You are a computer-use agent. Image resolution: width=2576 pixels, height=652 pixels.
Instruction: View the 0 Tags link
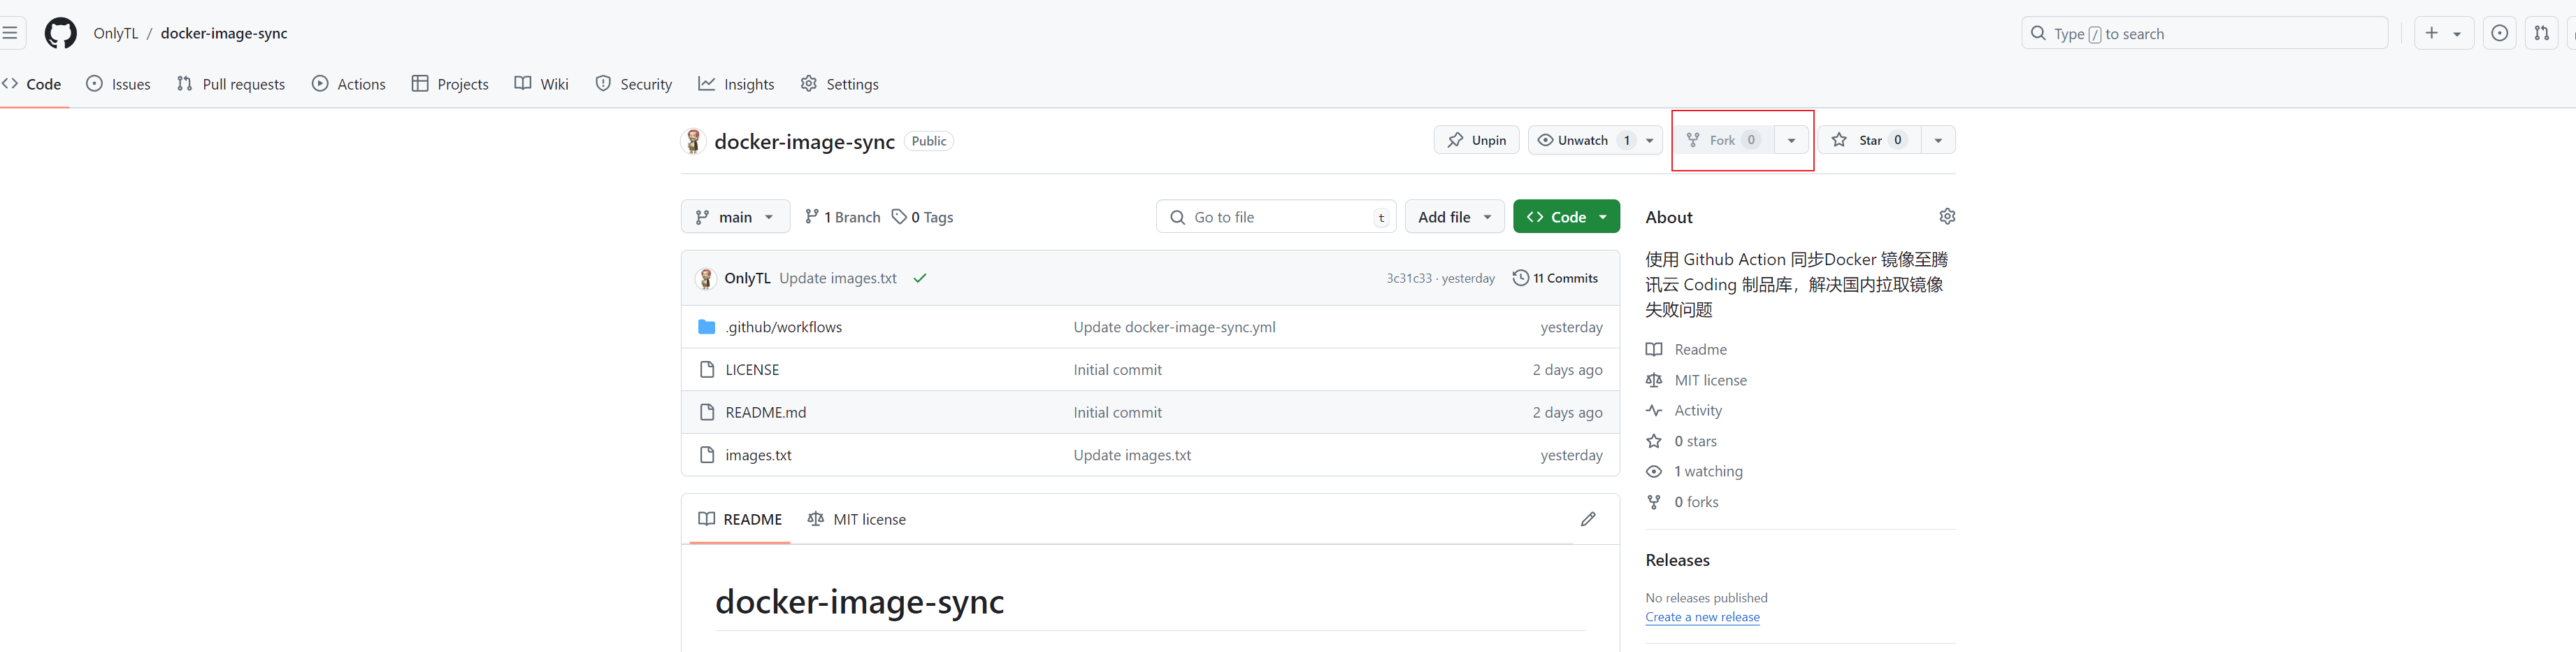922,217
